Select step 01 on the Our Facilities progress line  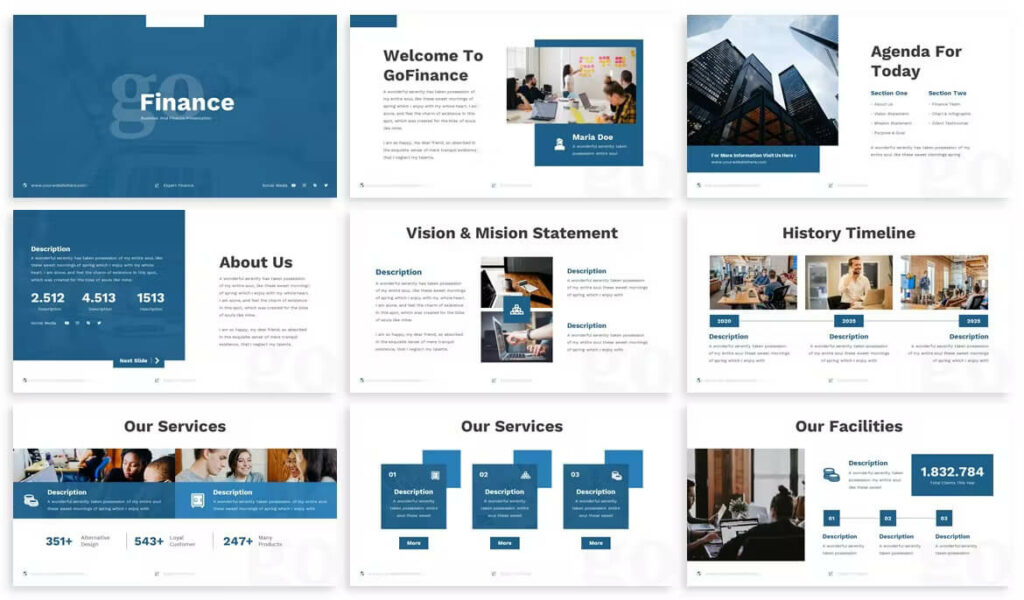tap(831, 518)
